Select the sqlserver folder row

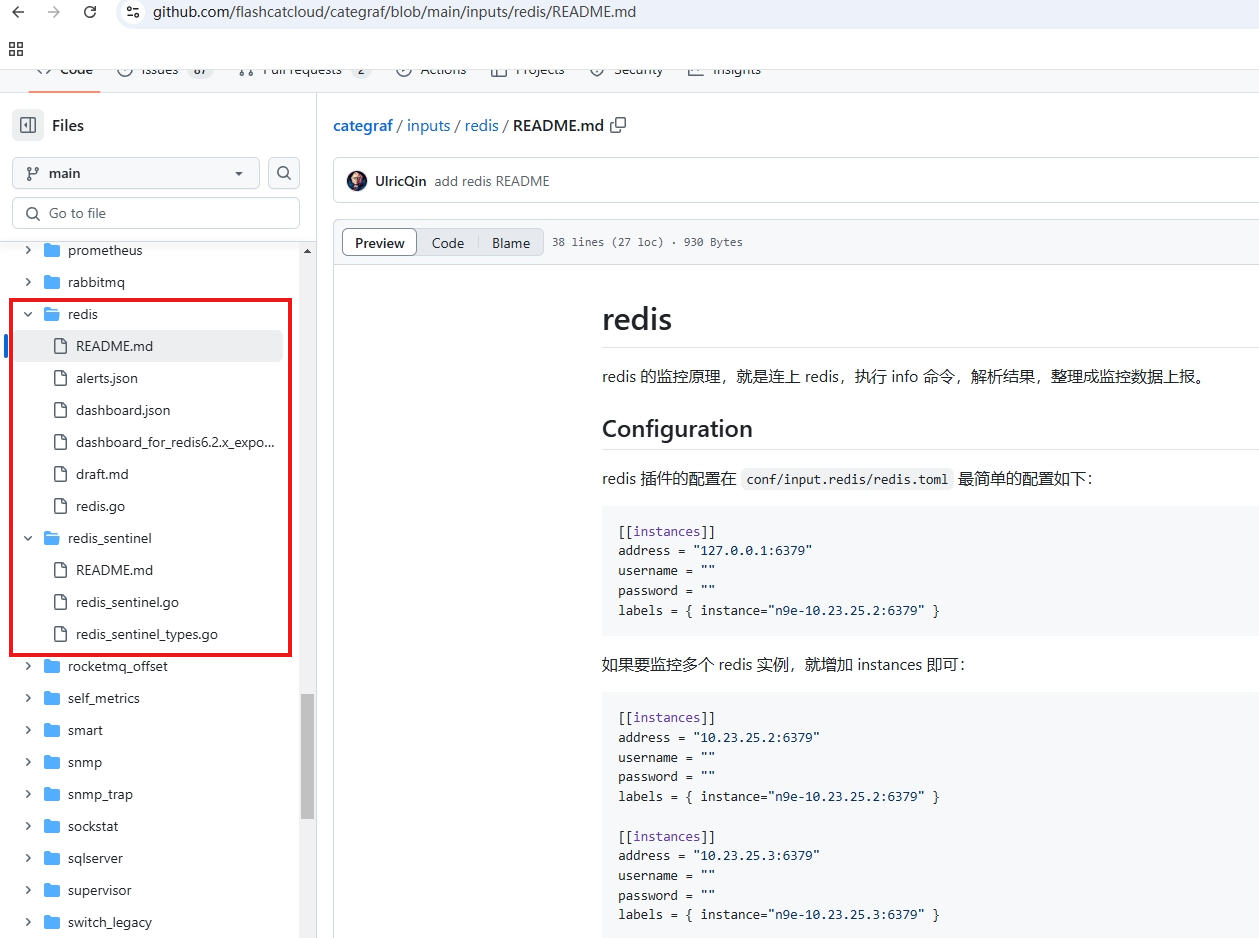tap(146, 858)
